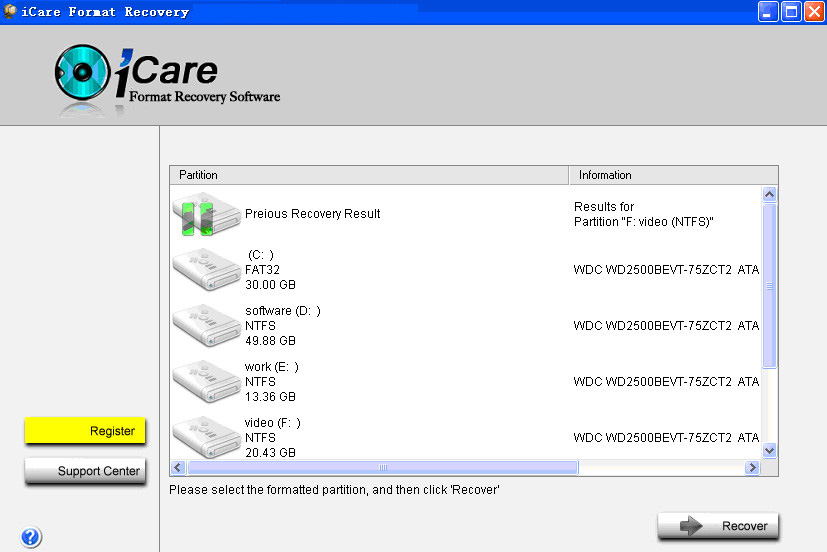Click the iCare disc logo
The width and height of the screenshot is (827, 552).
coord(82,73)
